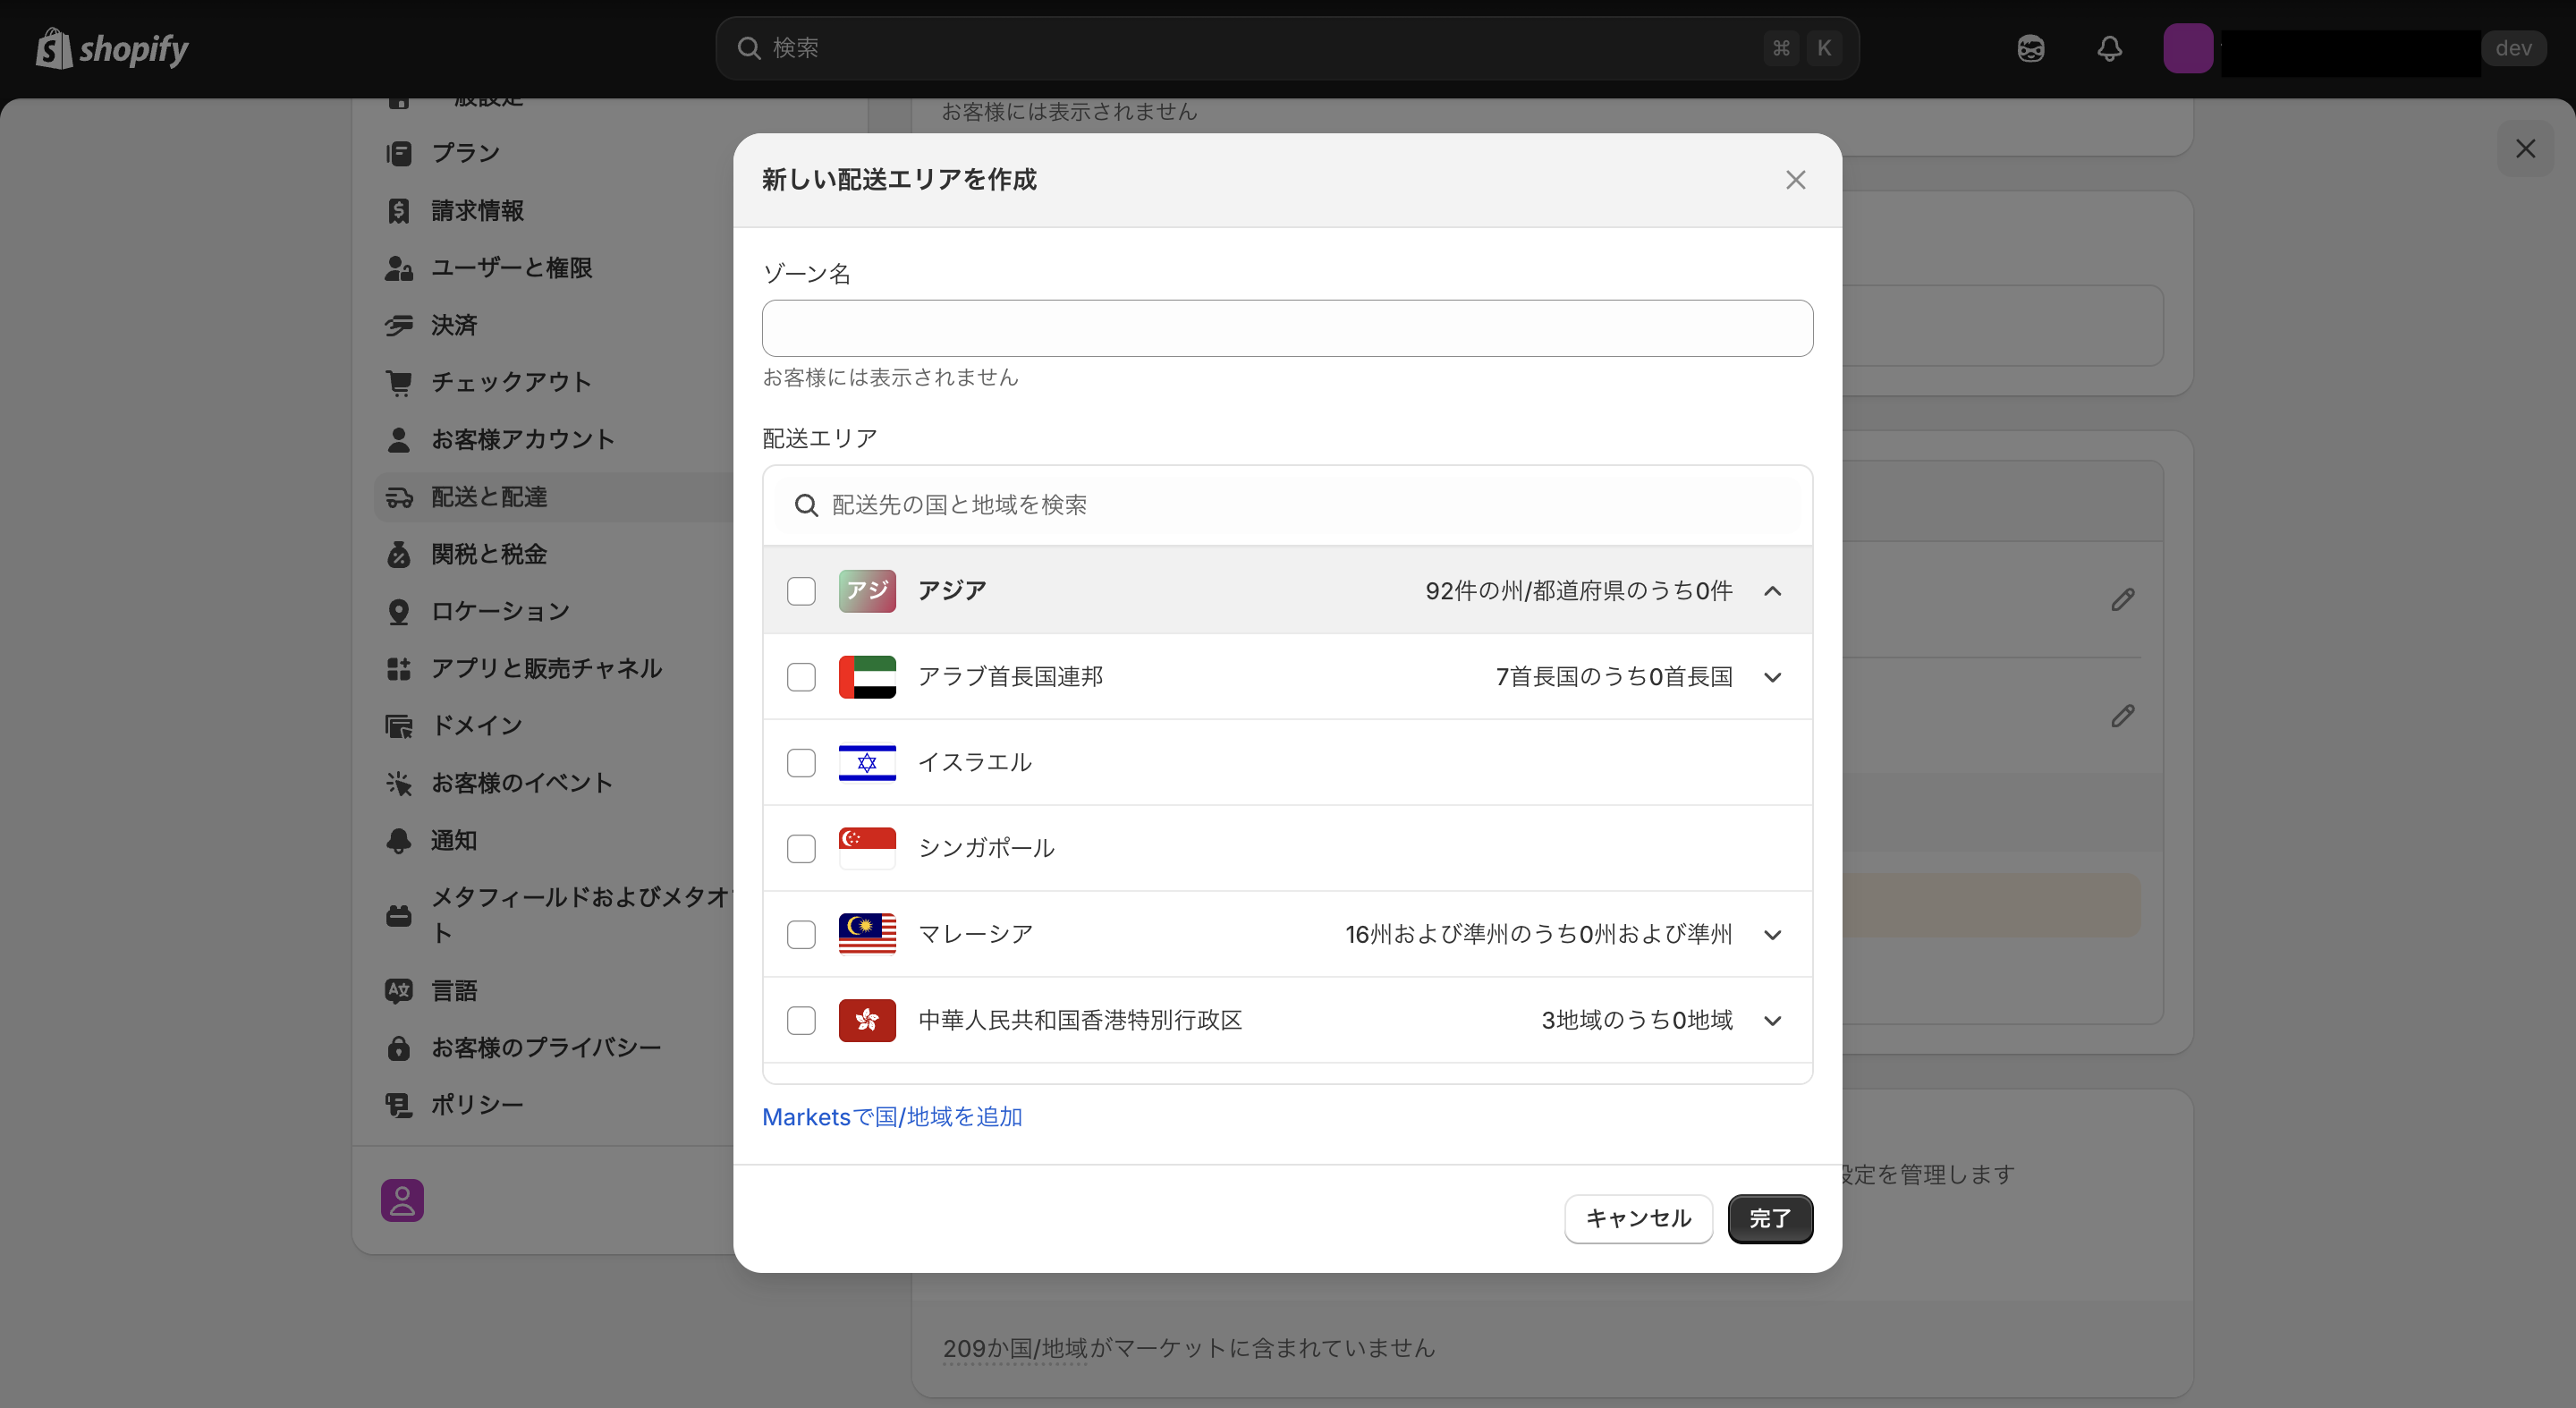2576x1408 pixels.
Task: Open the 通知 settings section
Action: pyautogui.click(x=455, y=841)
